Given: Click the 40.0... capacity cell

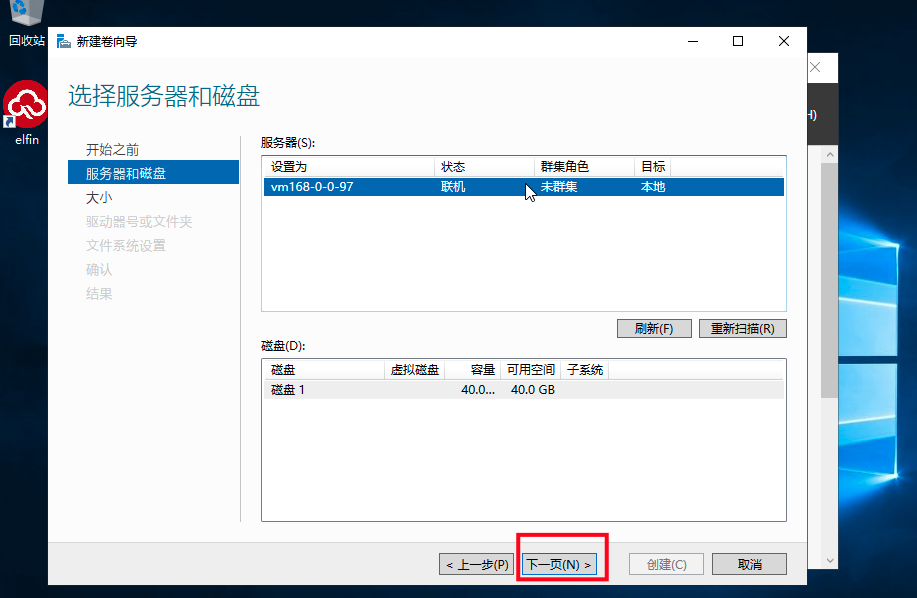Looking at the screenshot, I should coord(478,389).
